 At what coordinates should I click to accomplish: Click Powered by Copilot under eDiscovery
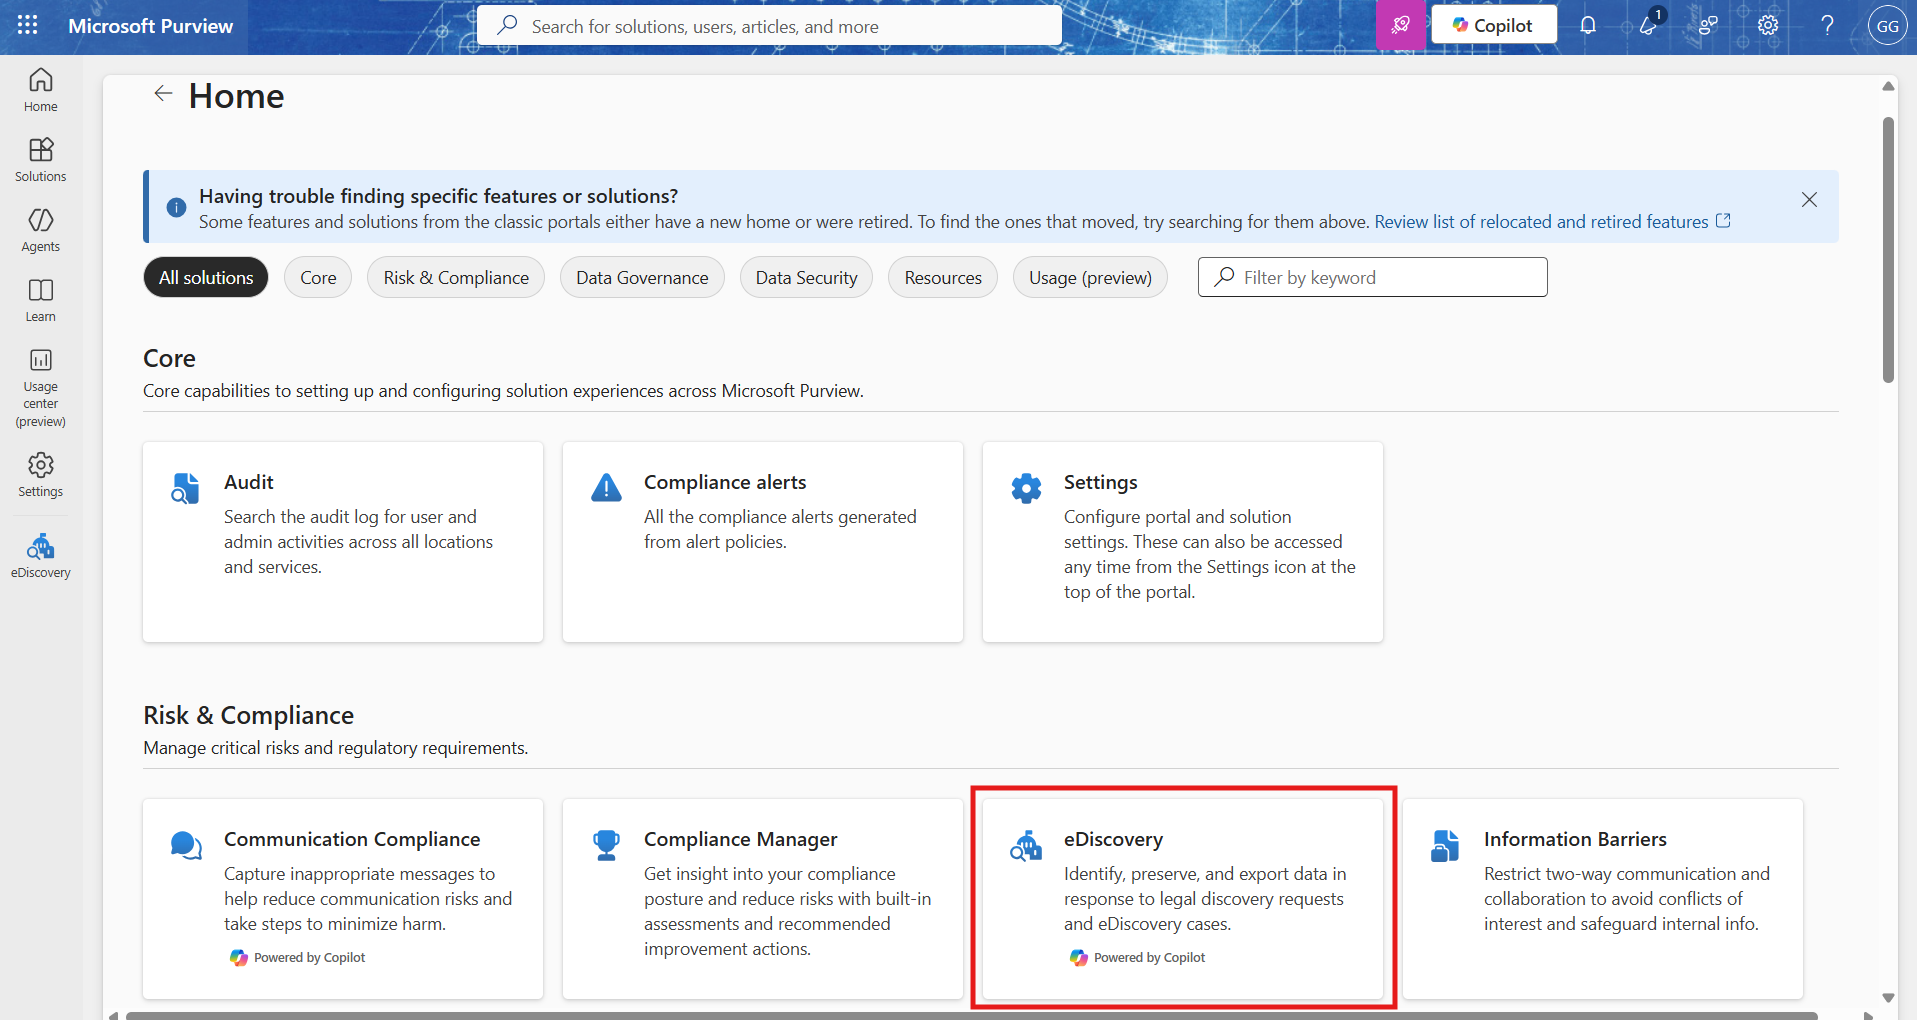[x=1138, y=957]
